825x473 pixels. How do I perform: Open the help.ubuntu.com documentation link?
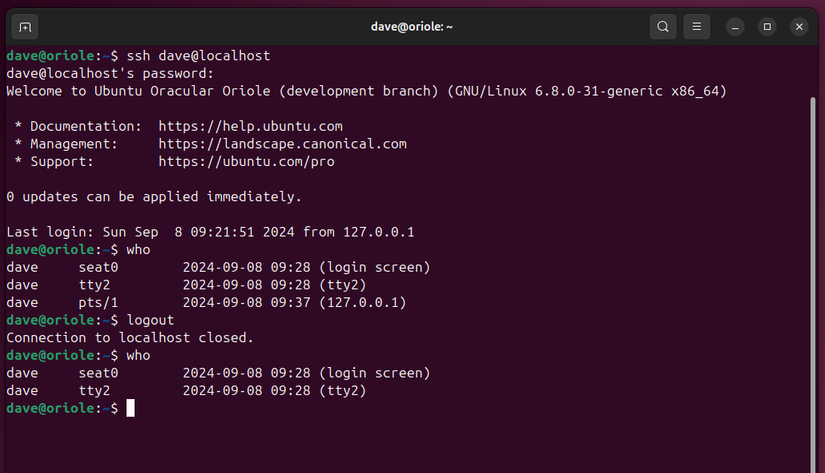[x=250, y=126]
